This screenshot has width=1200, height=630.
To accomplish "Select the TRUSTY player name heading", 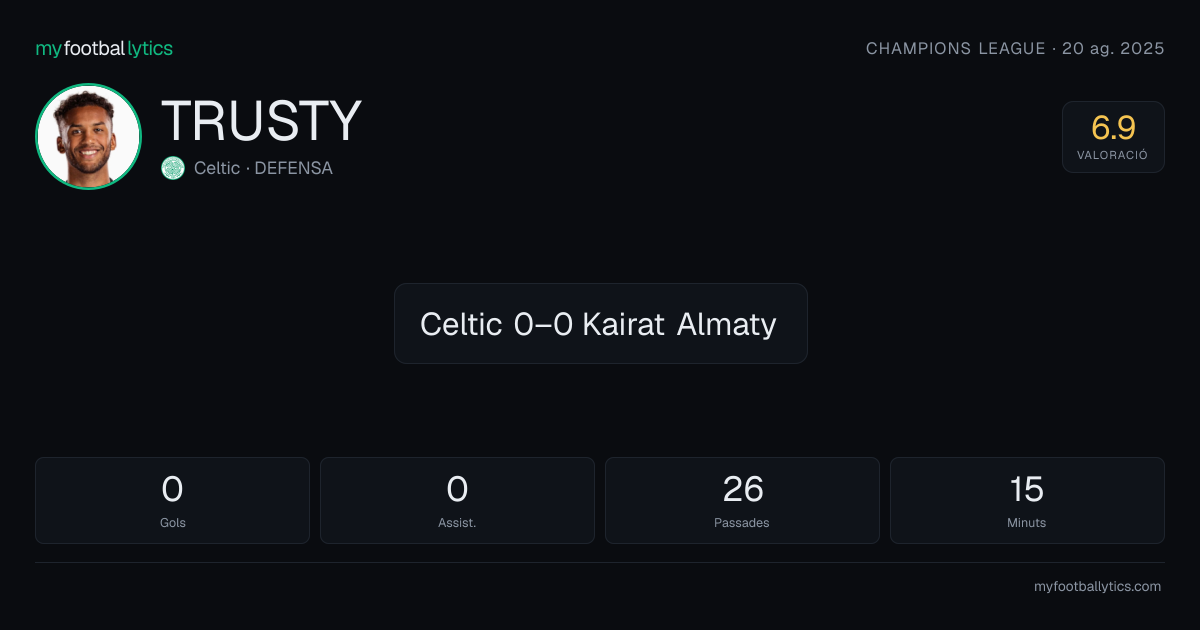I will (261, 121).
